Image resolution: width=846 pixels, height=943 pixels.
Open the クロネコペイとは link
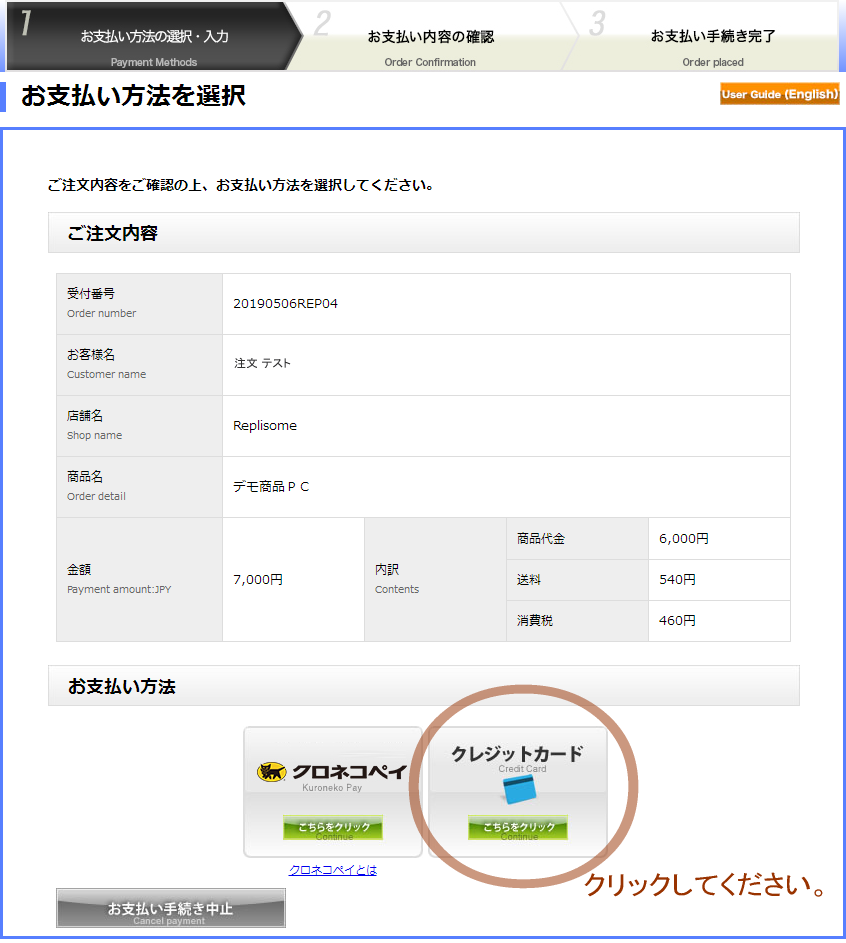point(333,870)
